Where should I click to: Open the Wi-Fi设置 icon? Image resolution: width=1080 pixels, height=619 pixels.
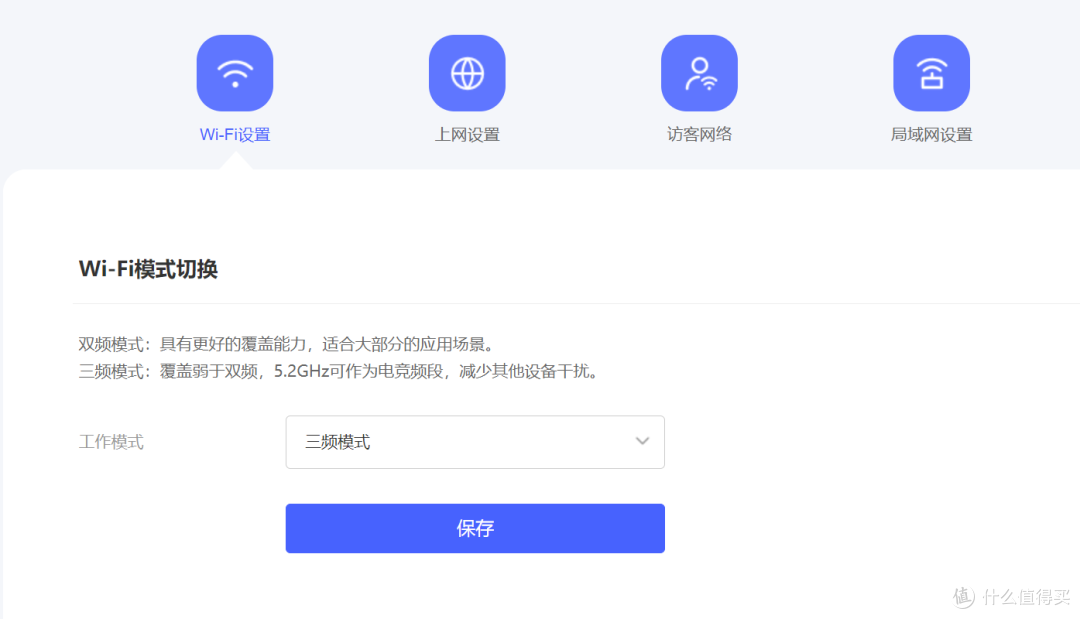point(235,73)
